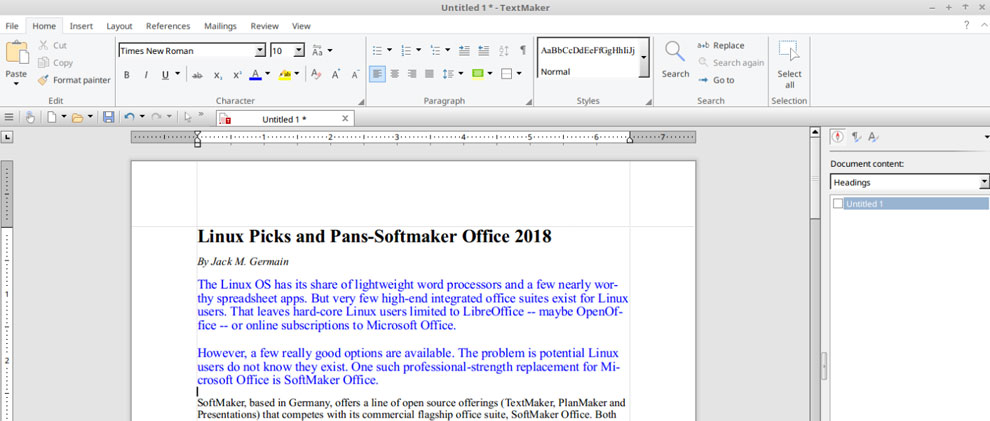This screenshot has width=990, height=421.
Task: Tick the Untitled 1 checkbox in sidebar
Action: click(838, 203)
